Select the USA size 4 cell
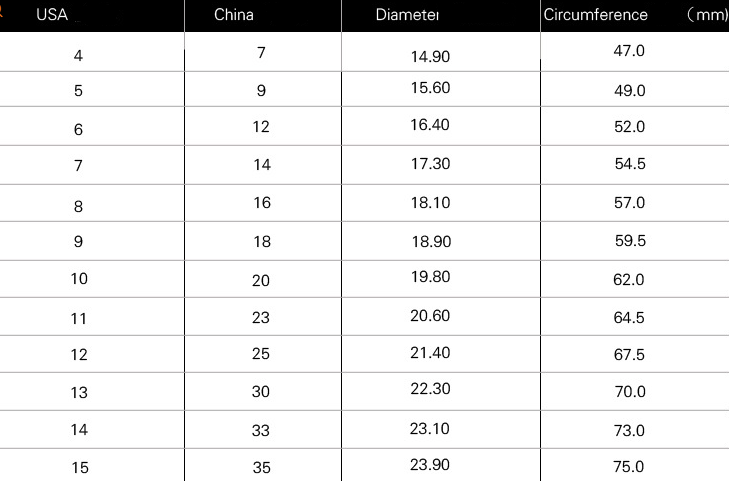This screenshot has width=729, height=481. pyautogui.click(x=79, y=55)
